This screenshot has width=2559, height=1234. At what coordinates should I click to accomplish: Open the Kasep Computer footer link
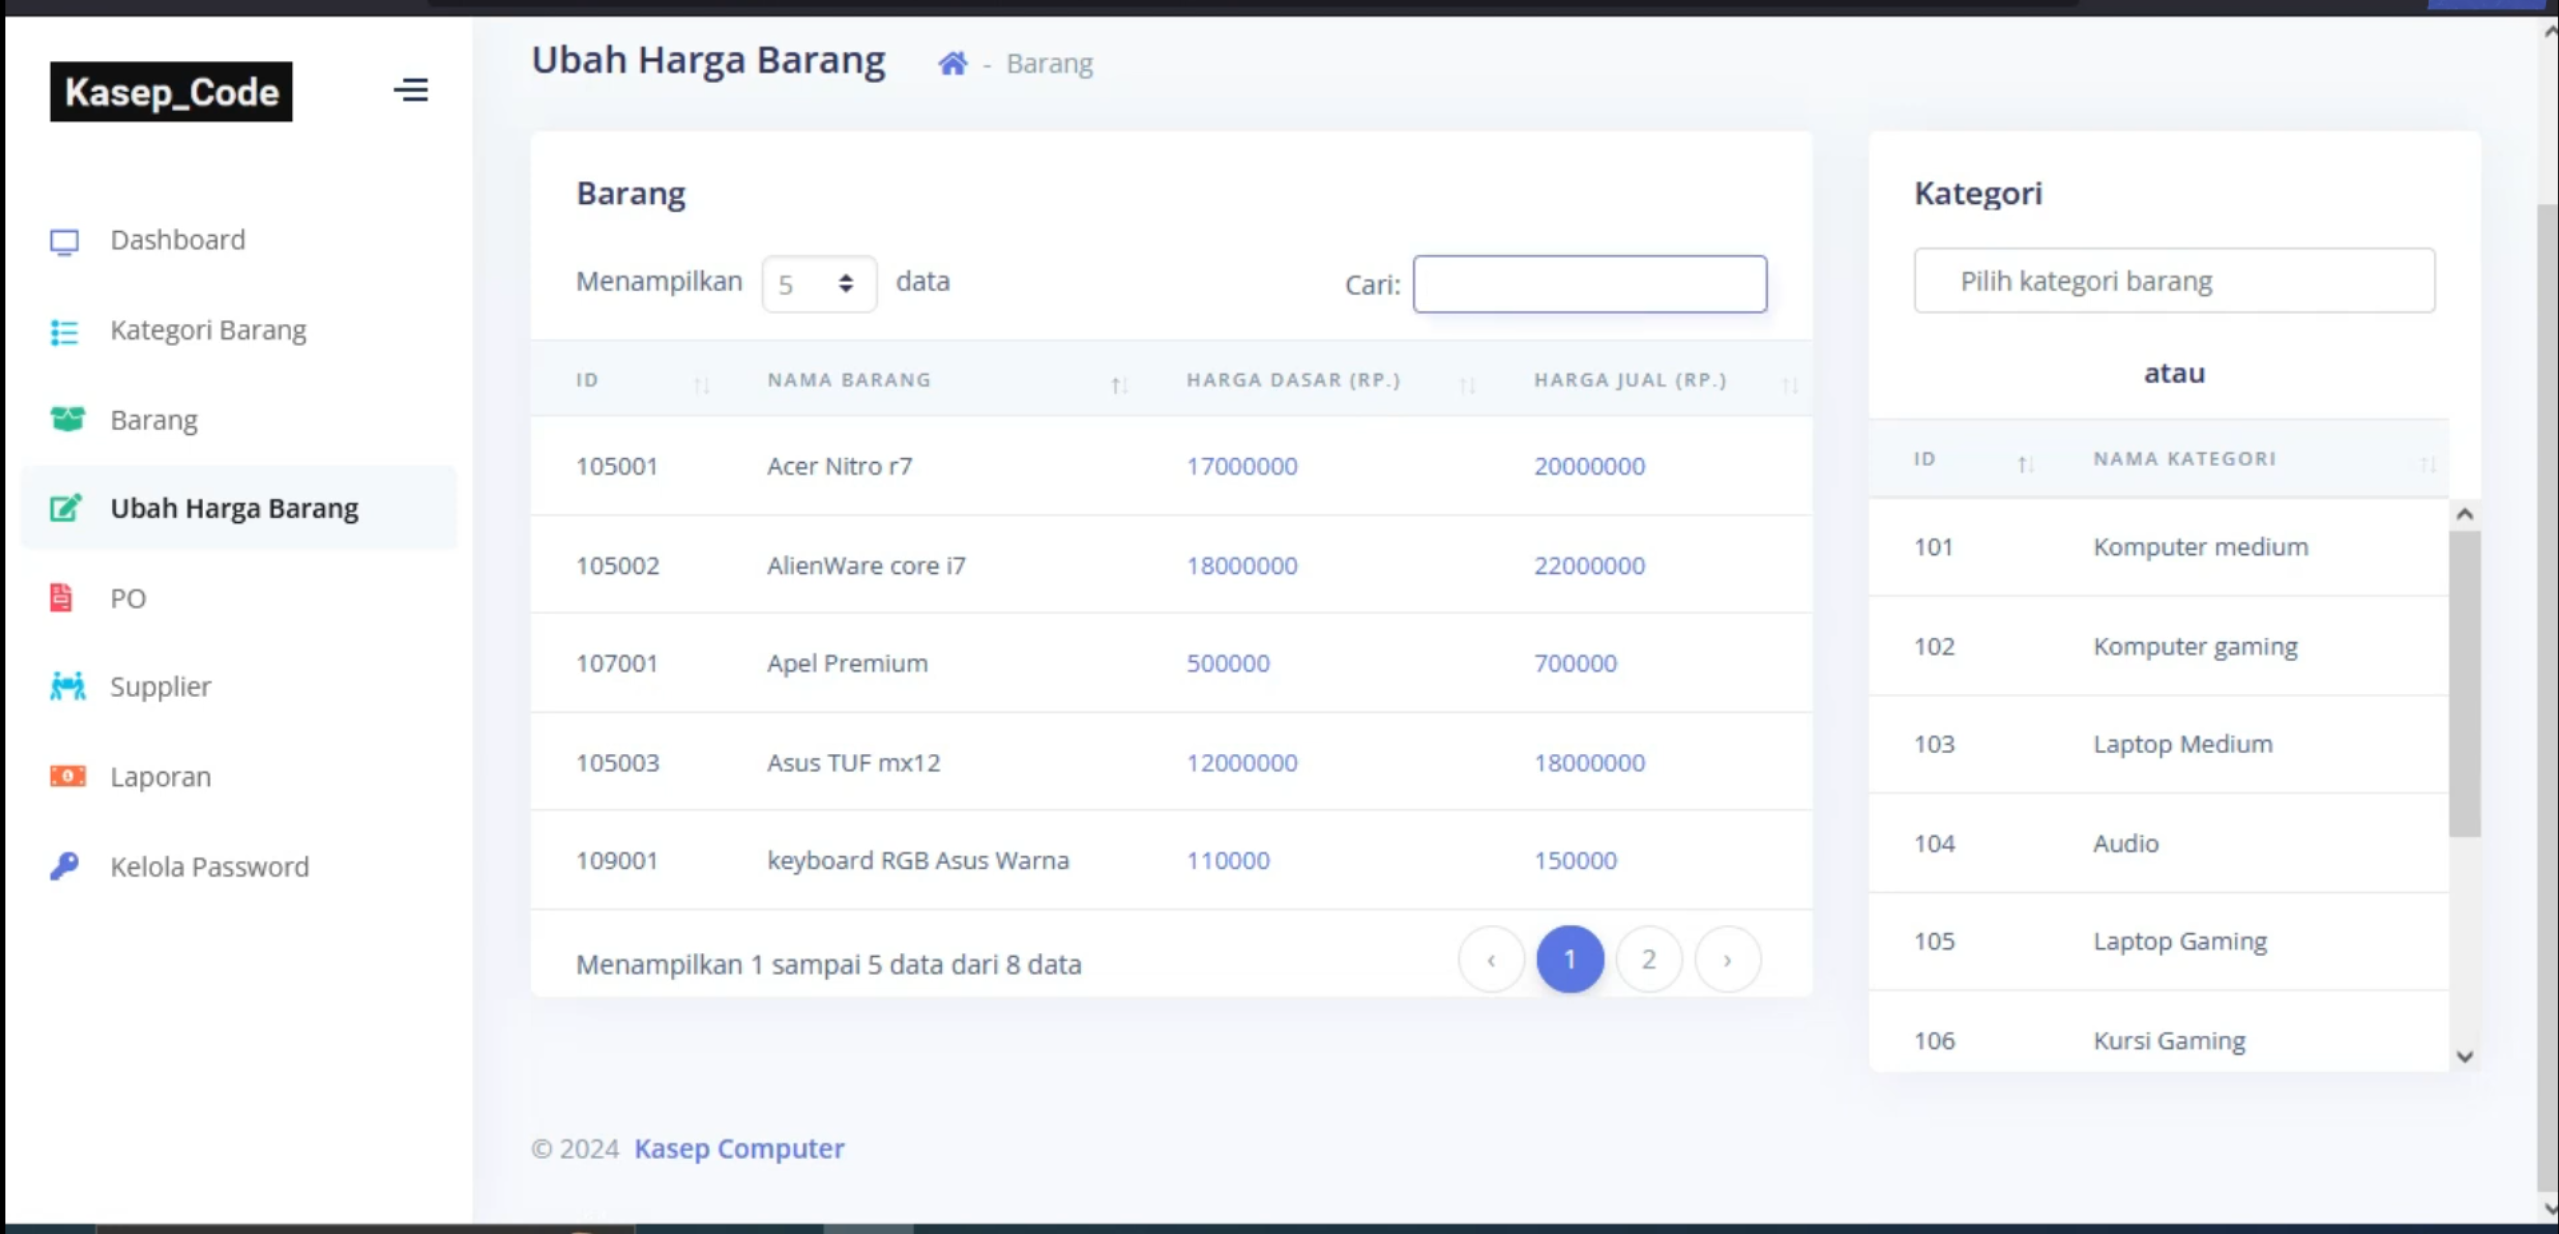pos(739,1148)
